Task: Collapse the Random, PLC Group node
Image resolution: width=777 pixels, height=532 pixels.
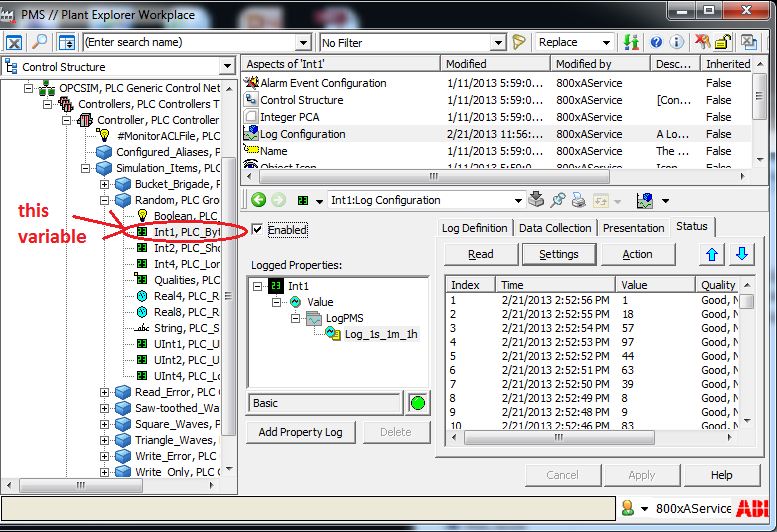Action: coord(104,200)
